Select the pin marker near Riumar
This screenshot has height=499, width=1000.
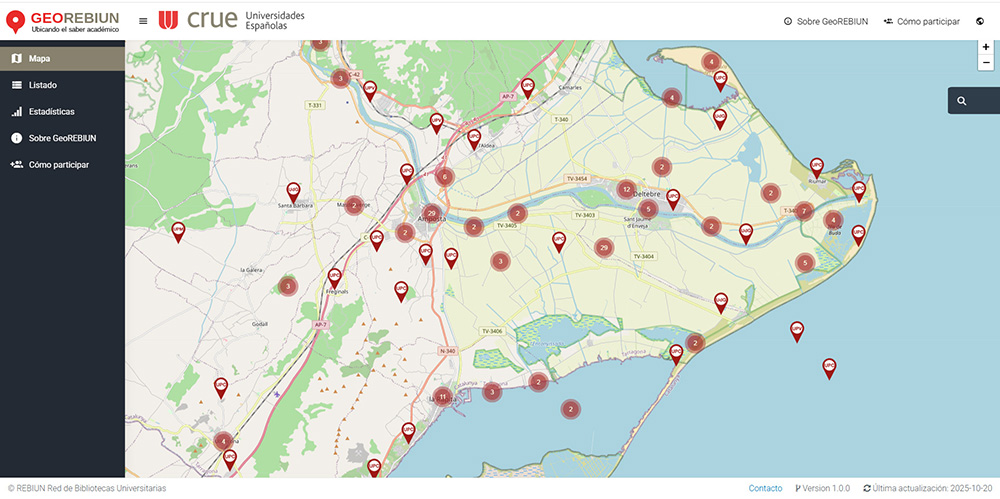click(x=816, y=166)
